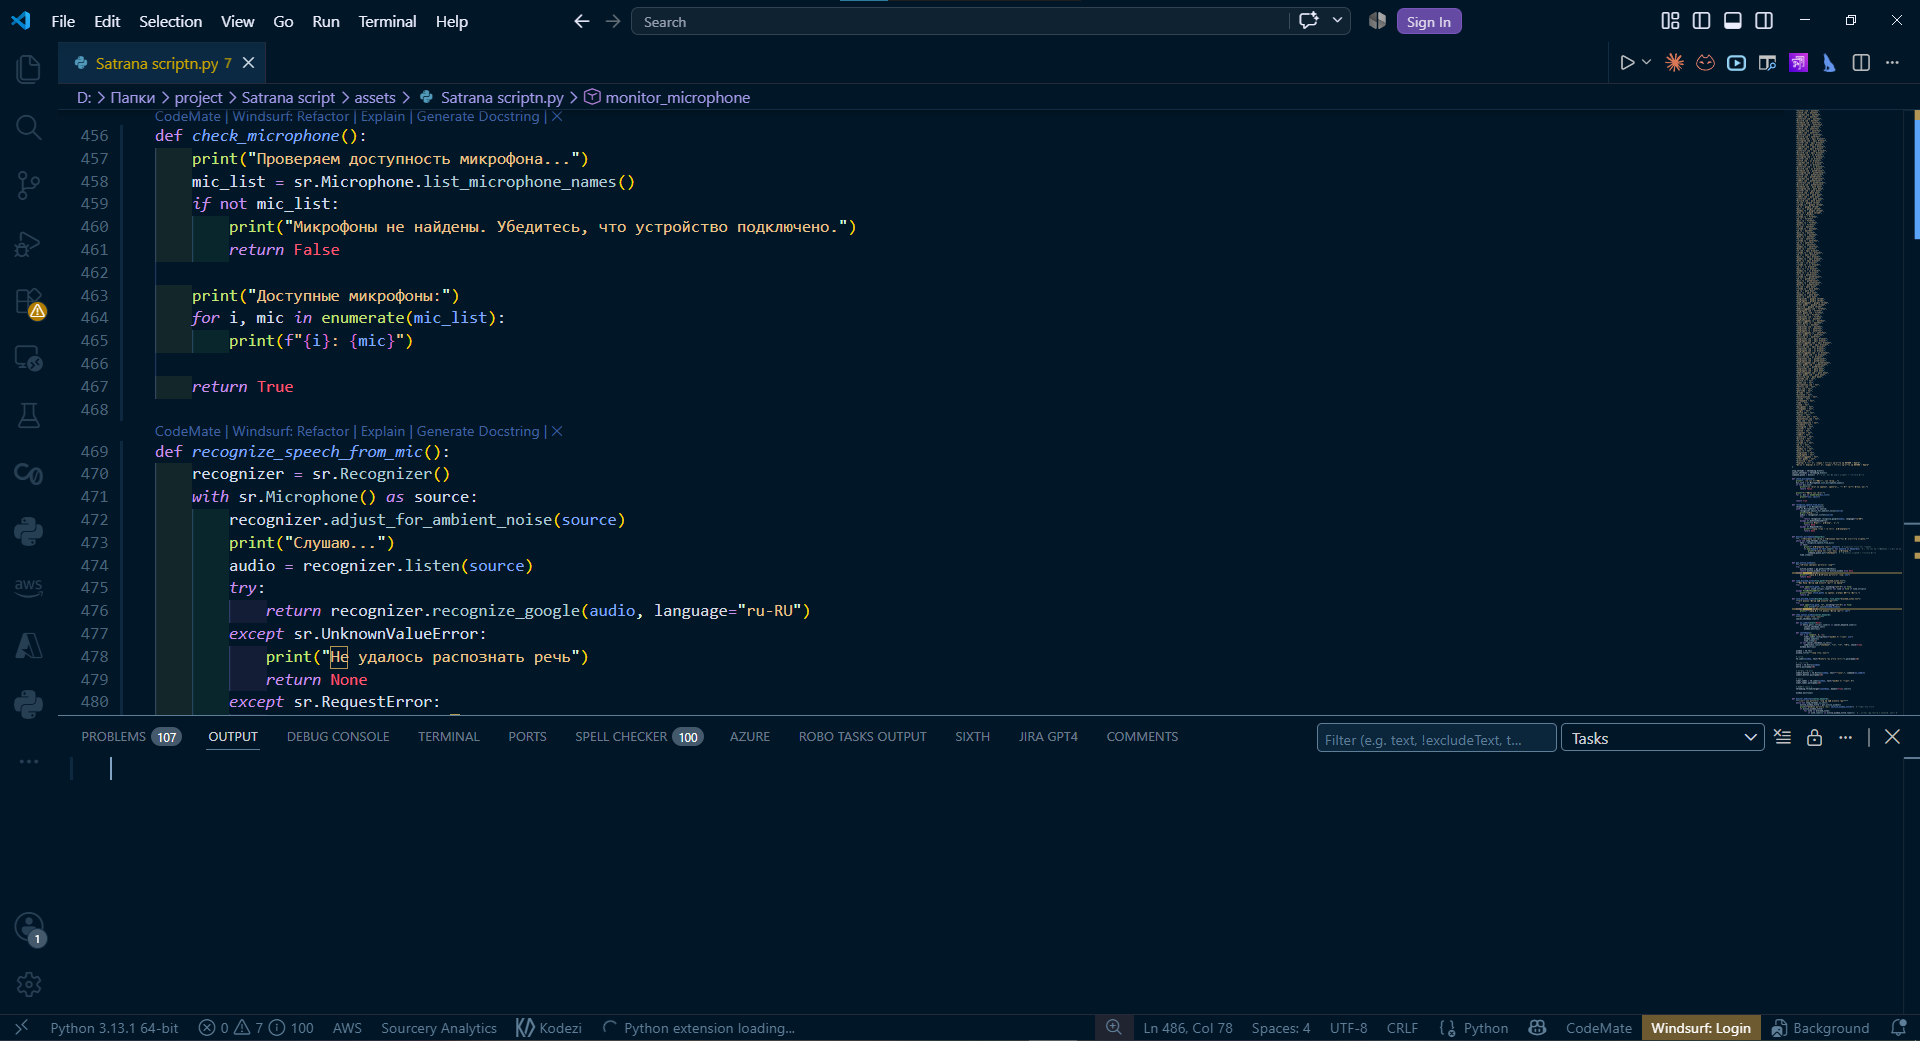Open the Source Control view

pos(29,185)
